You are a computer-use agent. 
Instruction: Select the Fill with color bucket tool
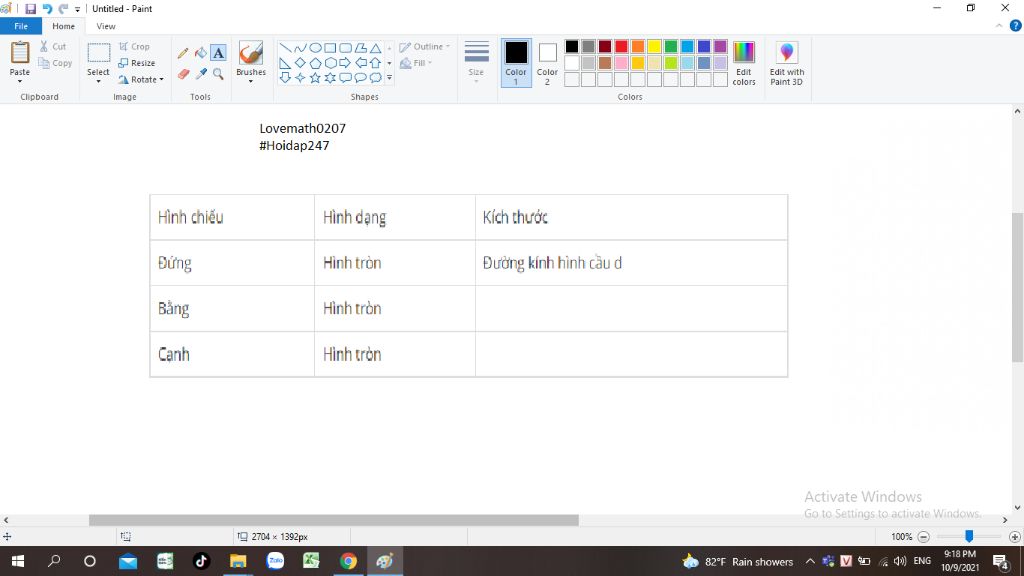(200, 53)
